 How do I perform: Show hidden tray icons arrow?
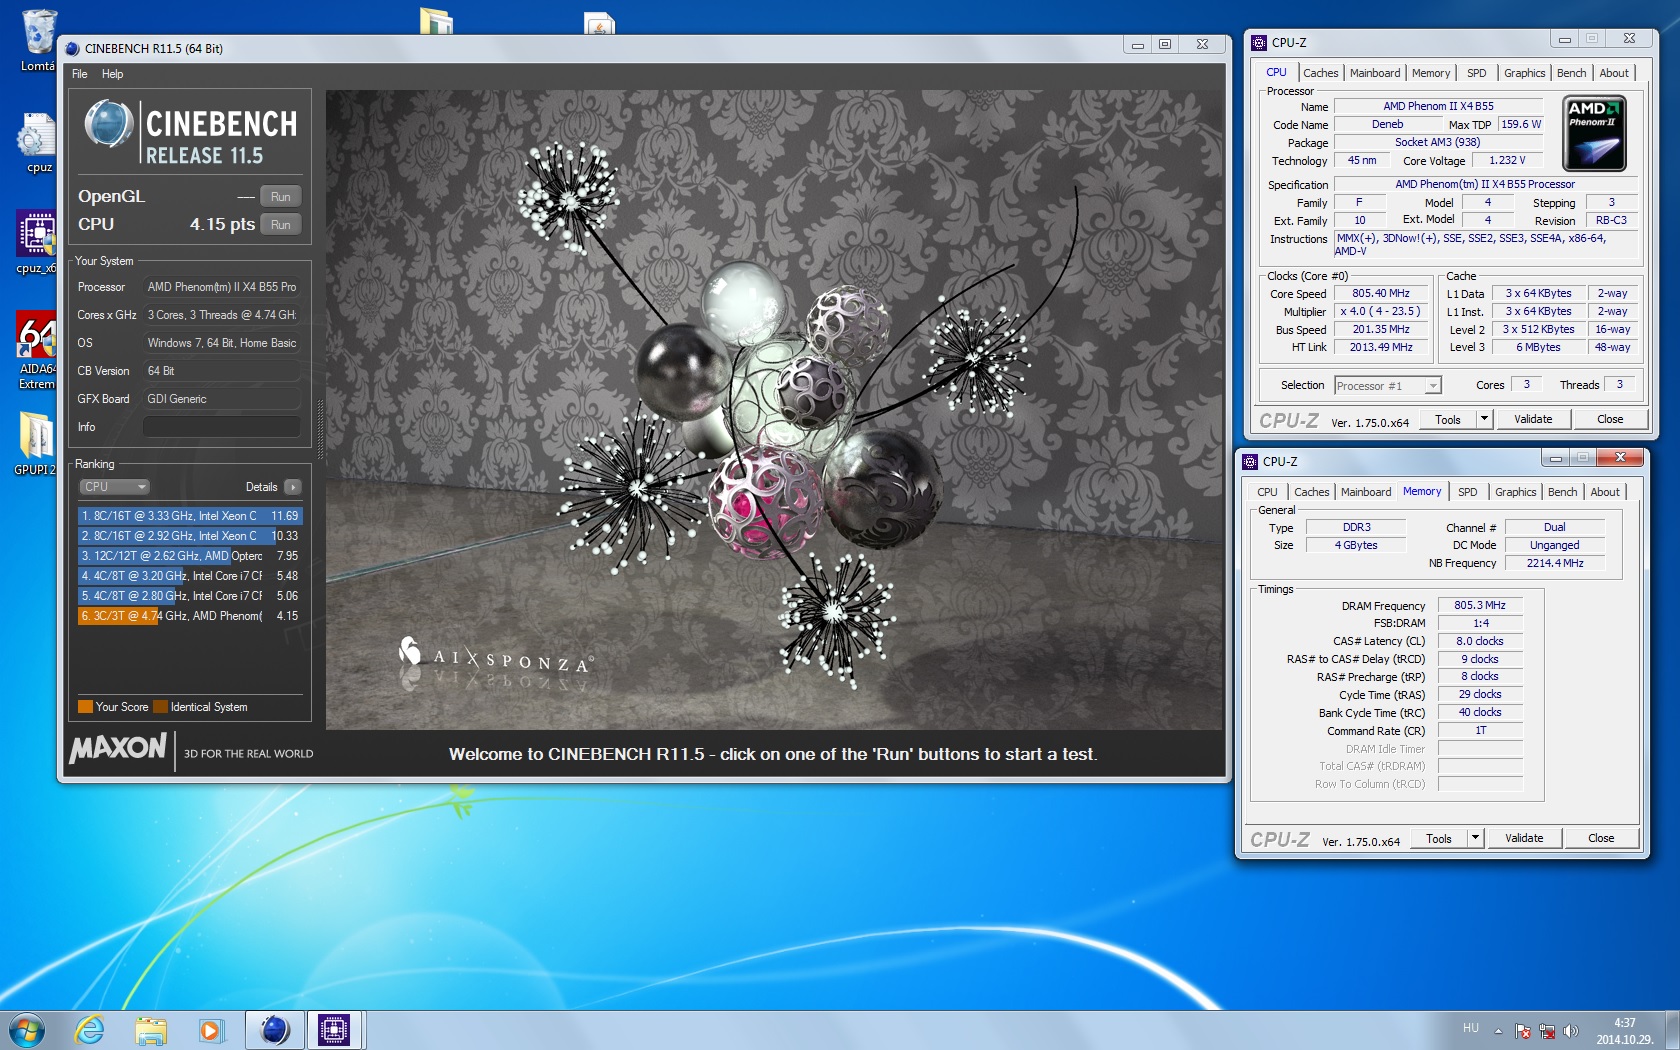tap(1498, 1030)
